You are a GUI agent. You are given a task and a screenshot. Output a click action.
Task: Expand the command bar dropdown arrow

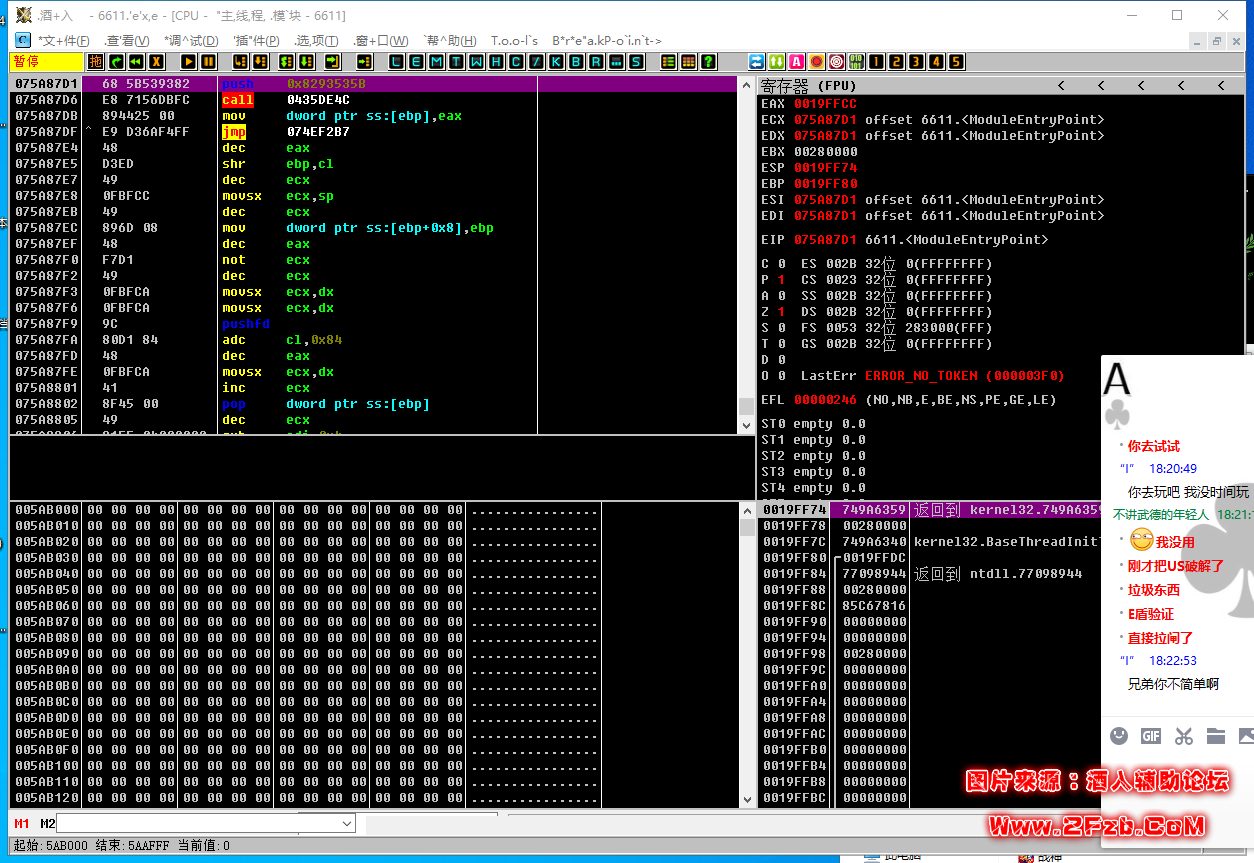pyautogui.click(x=347, y=823)
